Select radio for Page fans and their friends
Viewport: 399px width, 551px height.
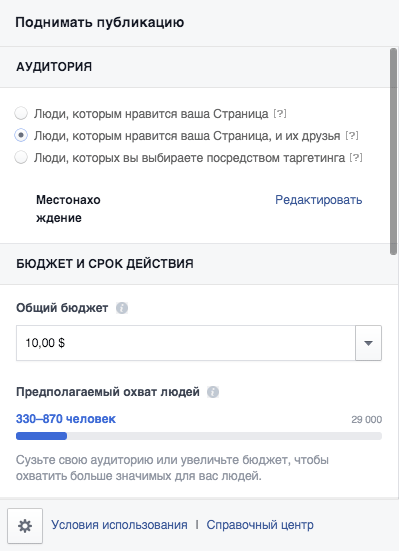click(21, 135)
